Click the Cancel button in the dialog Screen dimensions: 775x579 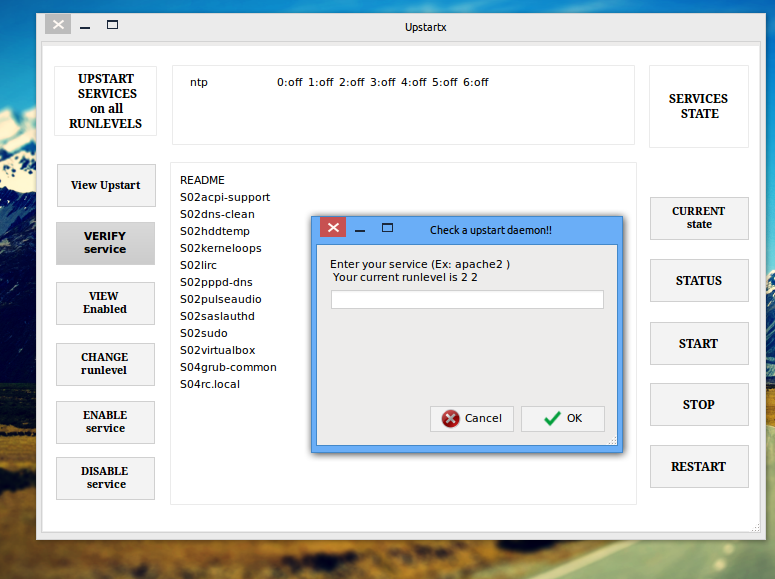[472, 419]
